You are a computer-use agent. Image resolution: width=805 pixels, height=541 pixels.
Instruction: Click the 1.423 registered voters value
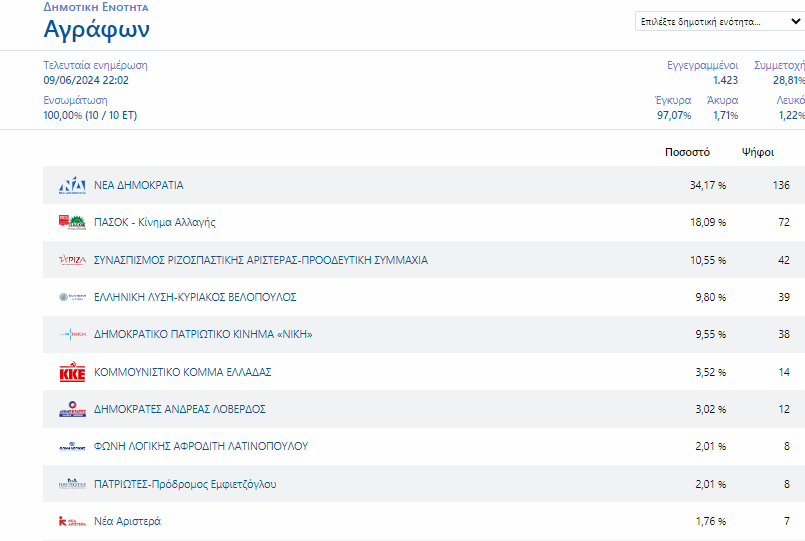(725, 80)
